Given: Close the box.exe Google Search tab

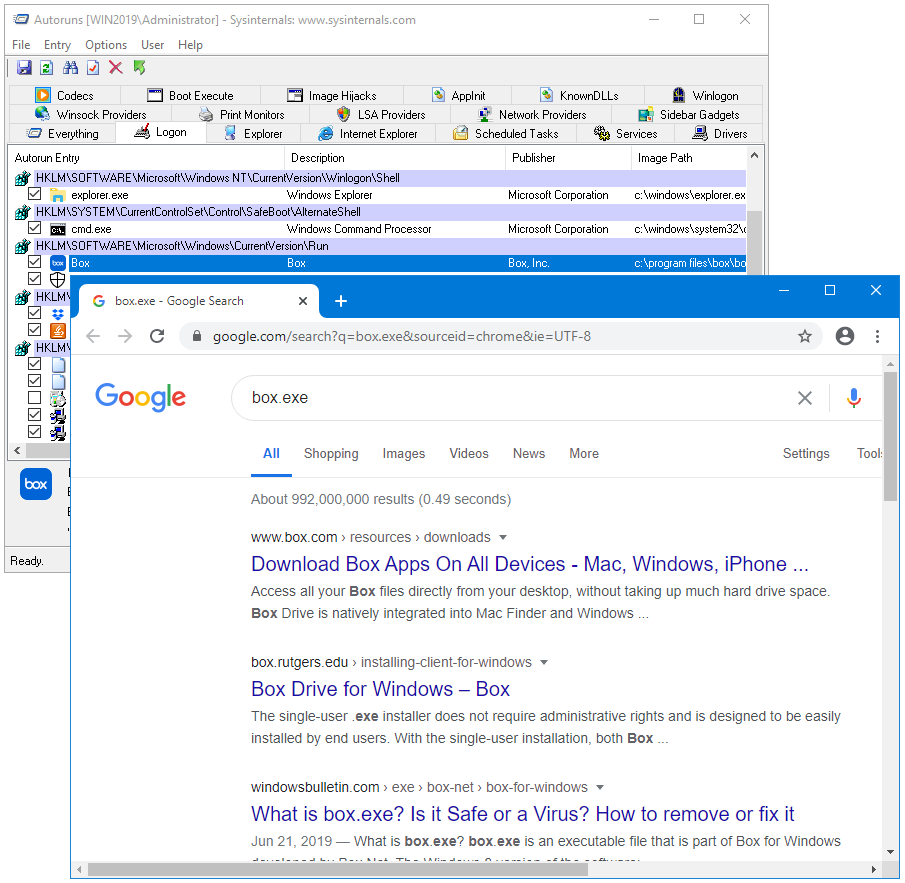Looking at the screenshot, I should pos(302,301).
